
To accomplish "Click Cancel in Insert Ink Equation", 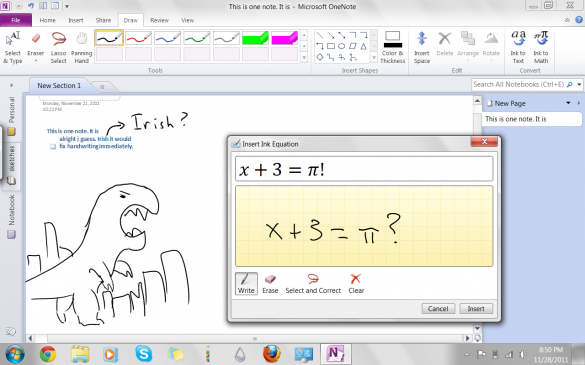I will 438,309.
